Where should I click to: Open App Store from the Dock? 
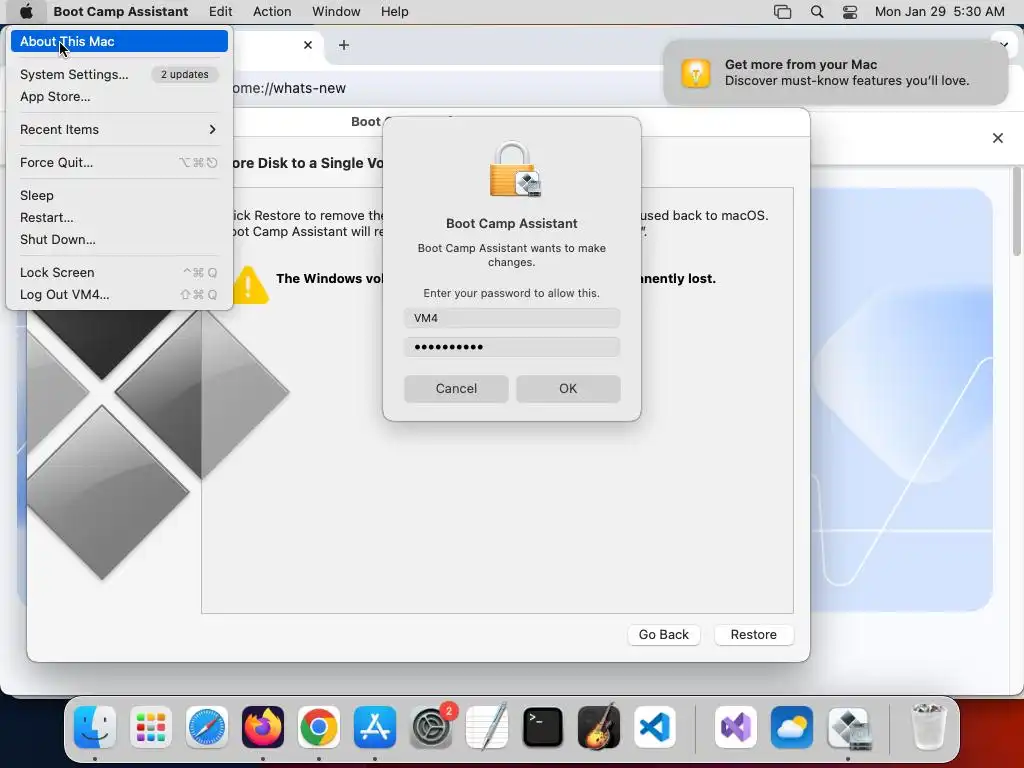375,727
